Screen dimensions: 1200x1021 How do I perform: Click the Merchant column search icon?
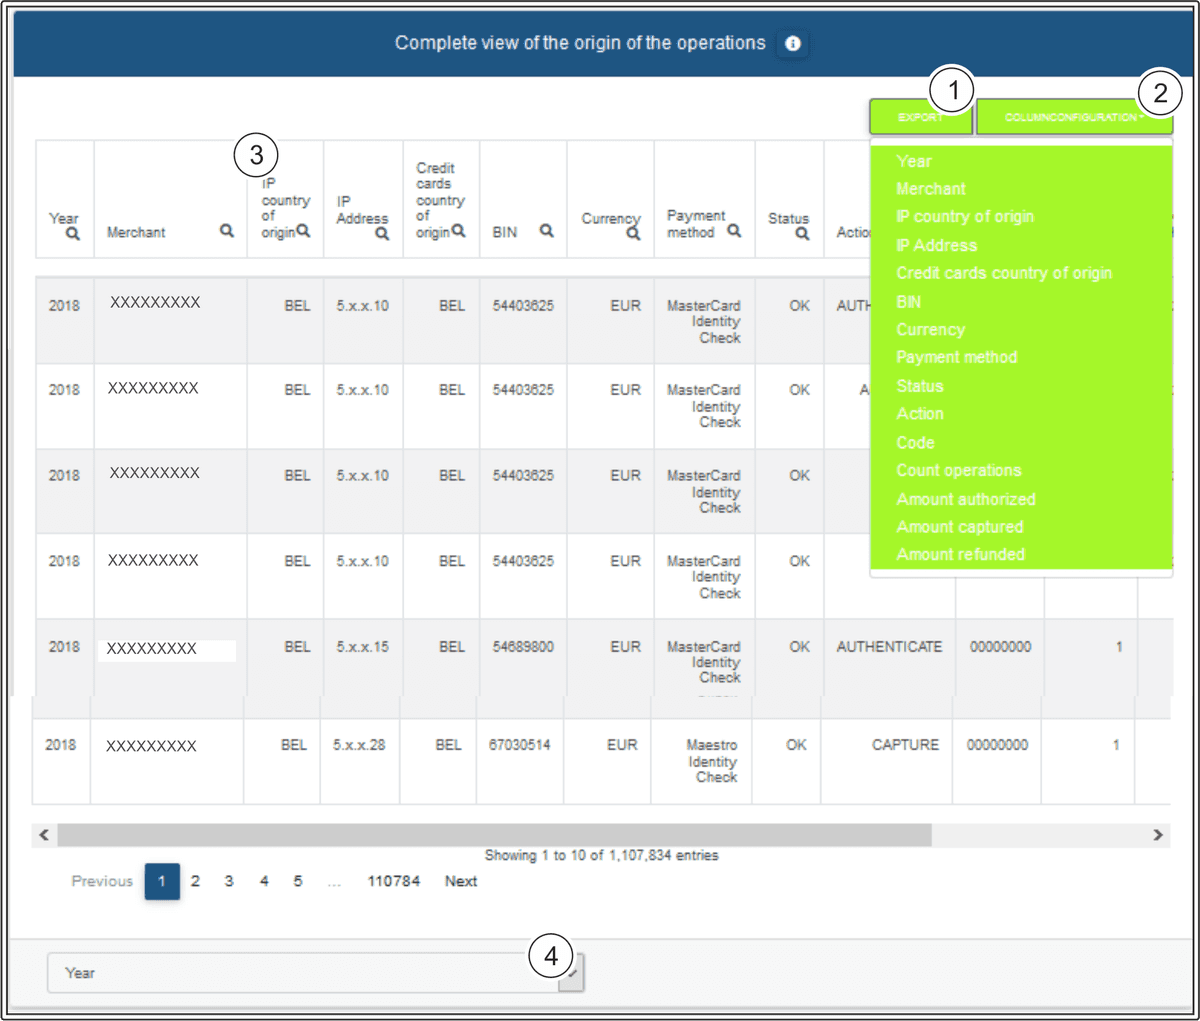(x=227, y=231)
